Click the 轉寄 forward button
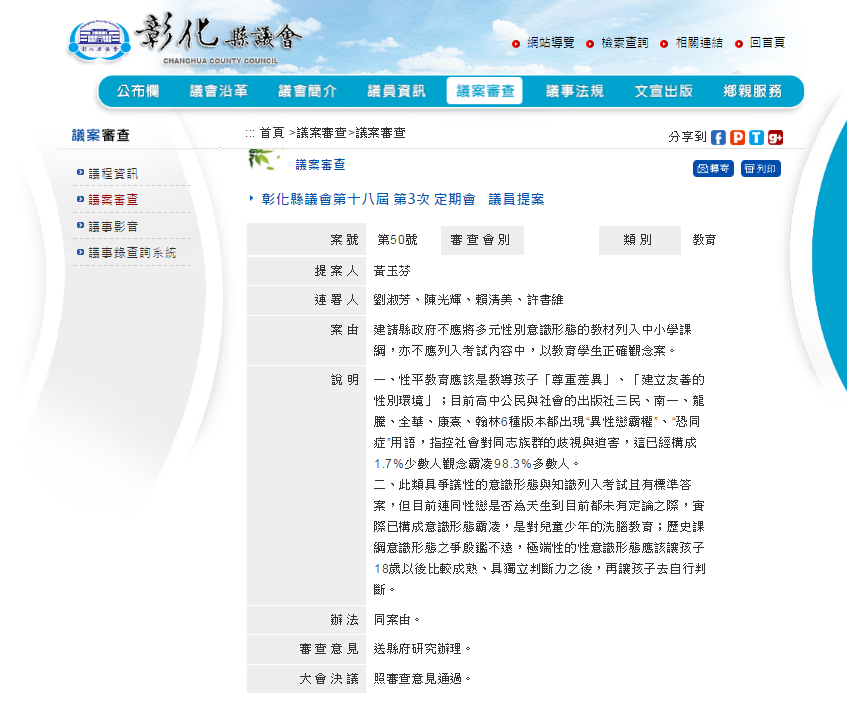The image size is (847, 719). [713, 169]
